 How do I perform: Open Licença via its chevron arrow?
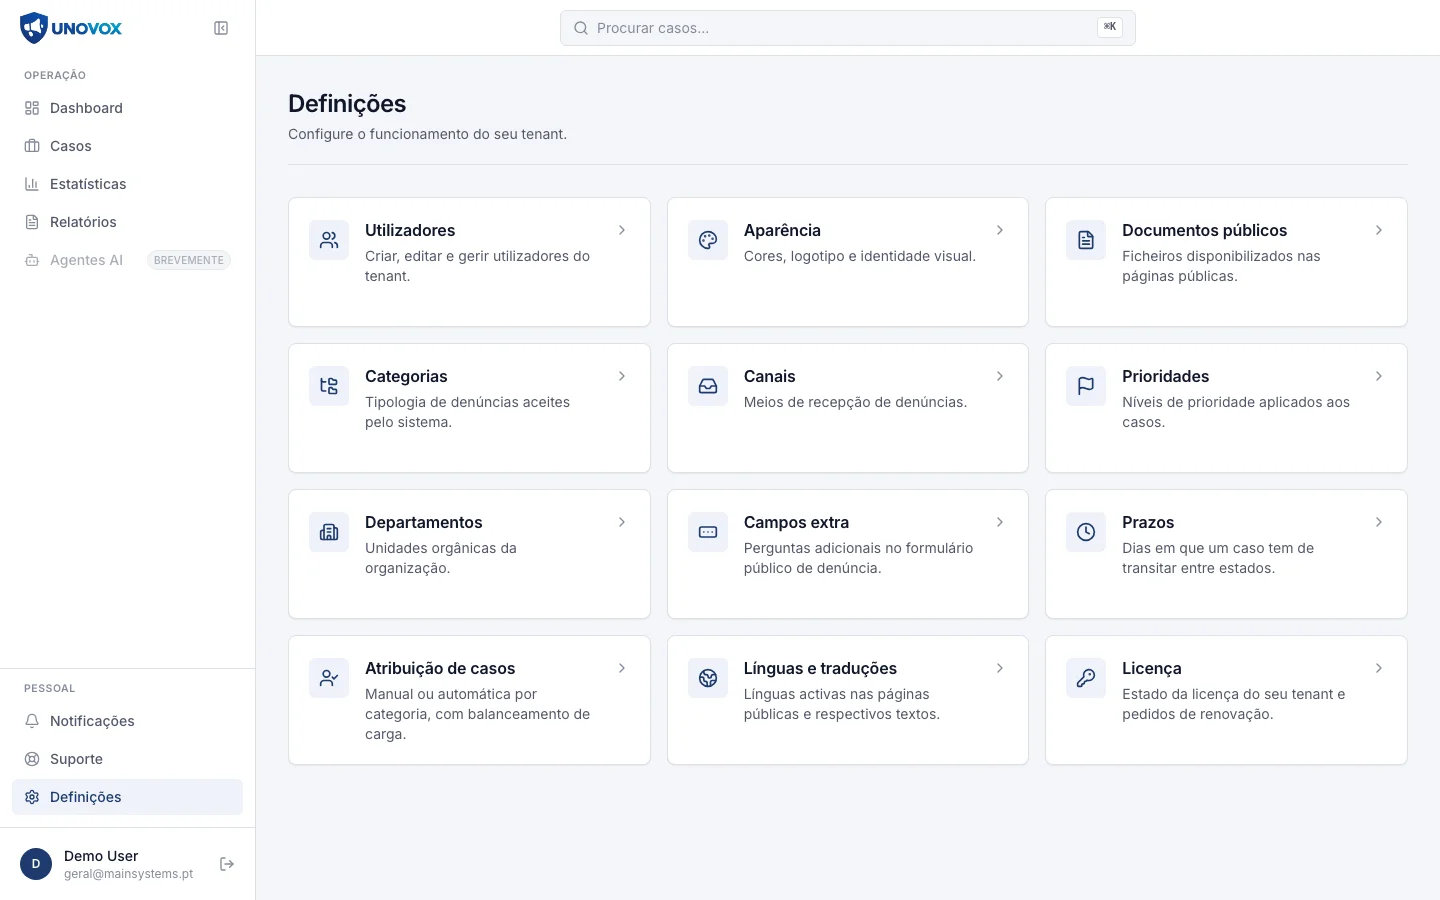click(1379, 668)
